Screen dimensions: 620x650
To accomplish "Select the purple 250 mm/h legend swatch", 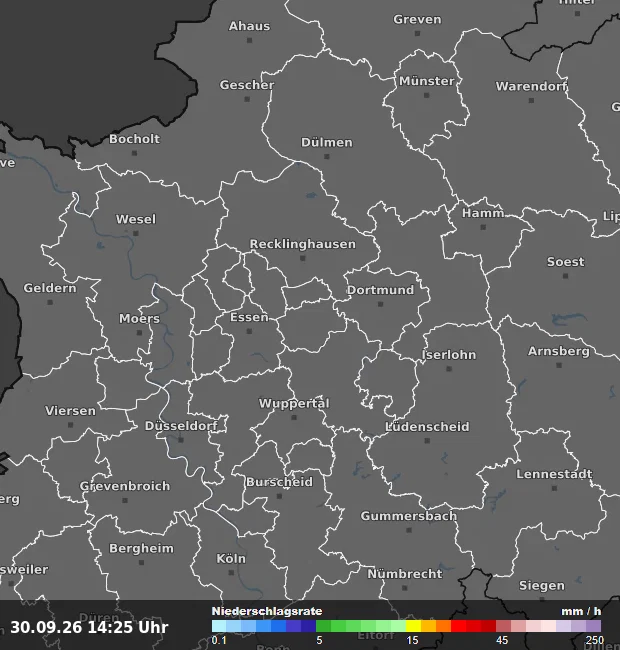I will click(x=593, y=626).
